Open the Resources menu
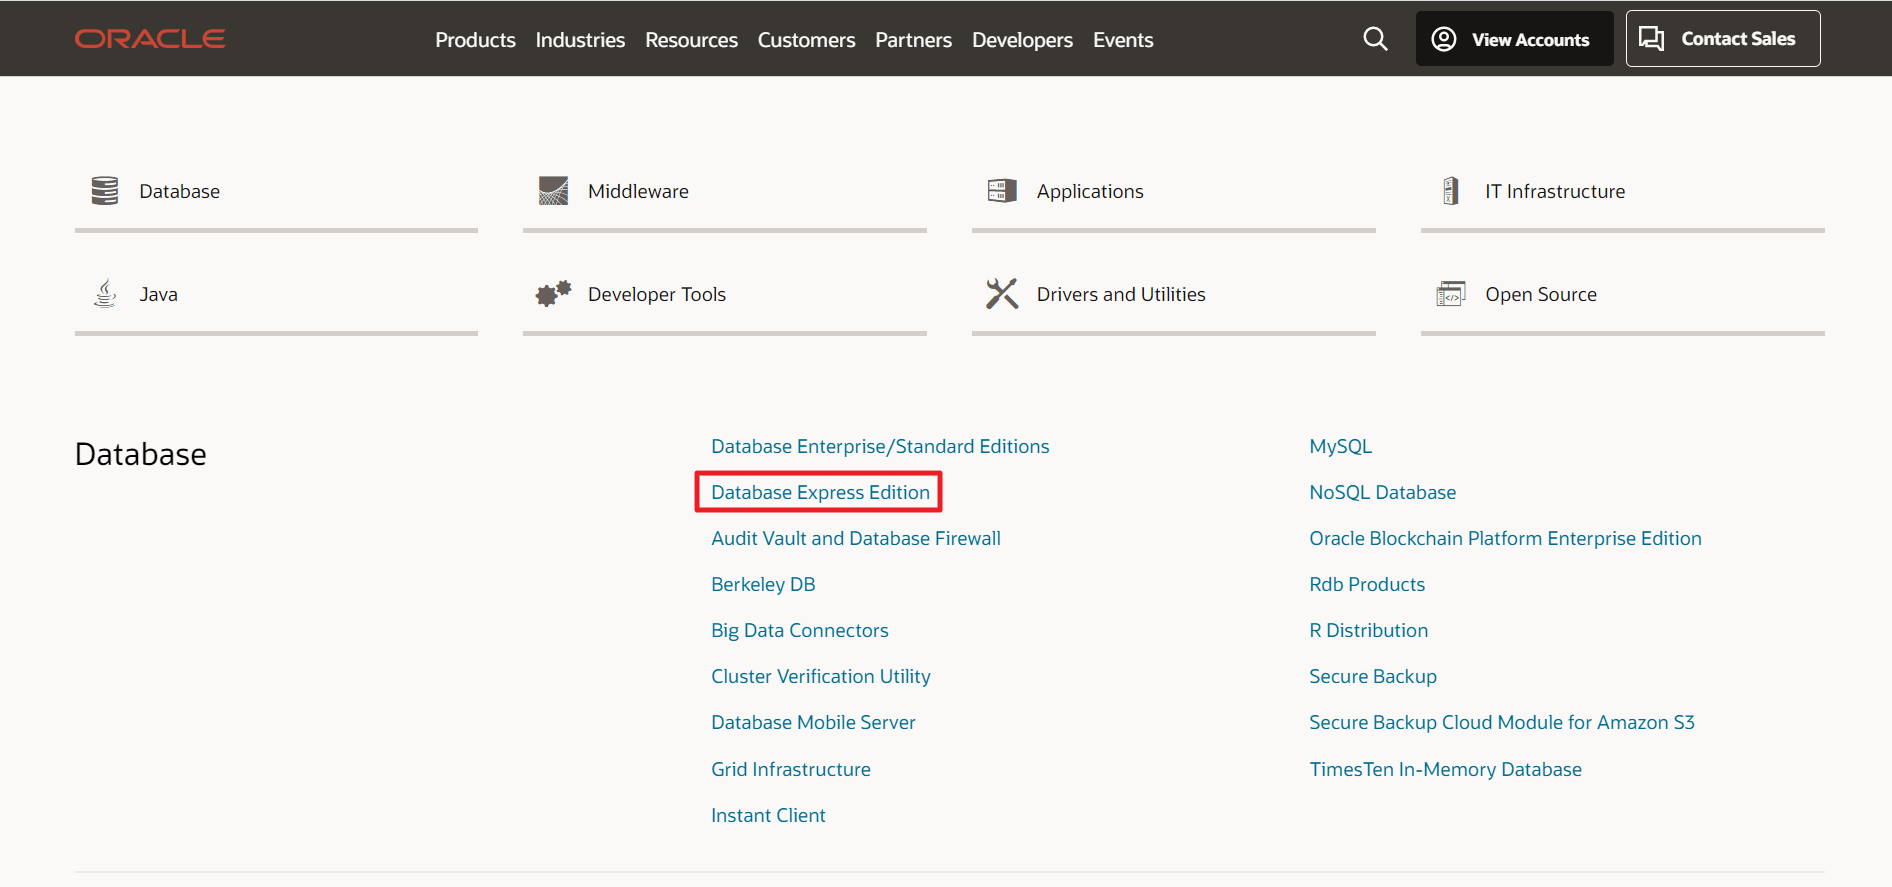Image resolution: width=1892 pixels, height=887 pixels. tap(691, 40)
